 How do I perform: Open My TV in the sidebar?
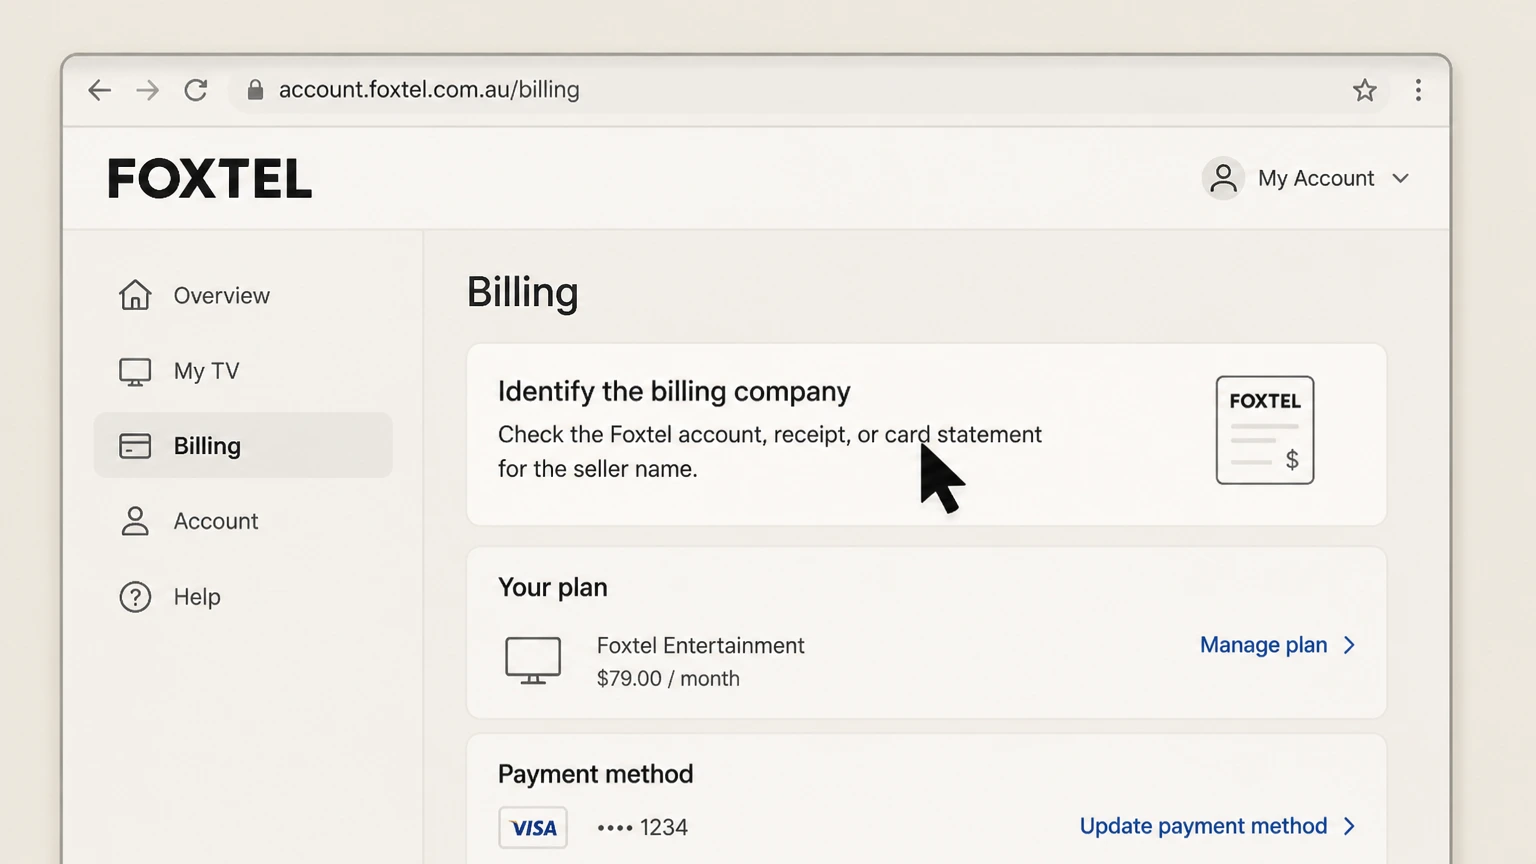click(x=244, y=371)
